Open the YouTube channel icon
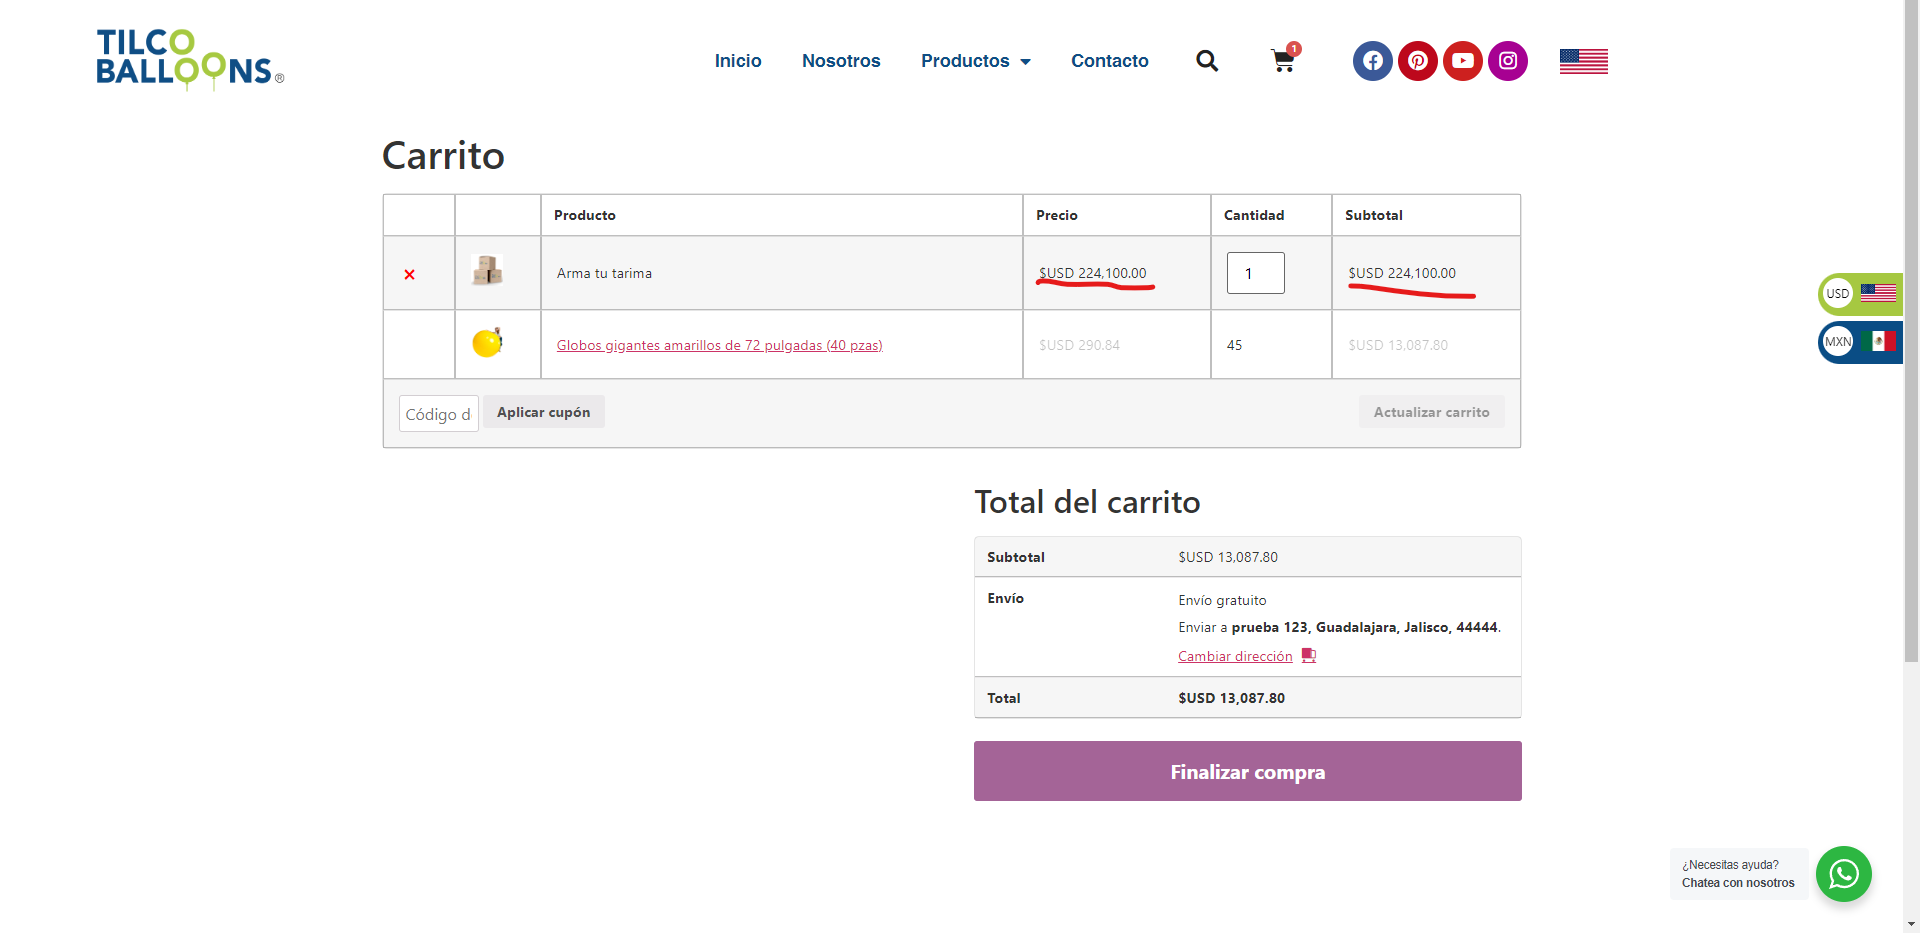This screenshot has height=933, width=1920. (1462, 61)
